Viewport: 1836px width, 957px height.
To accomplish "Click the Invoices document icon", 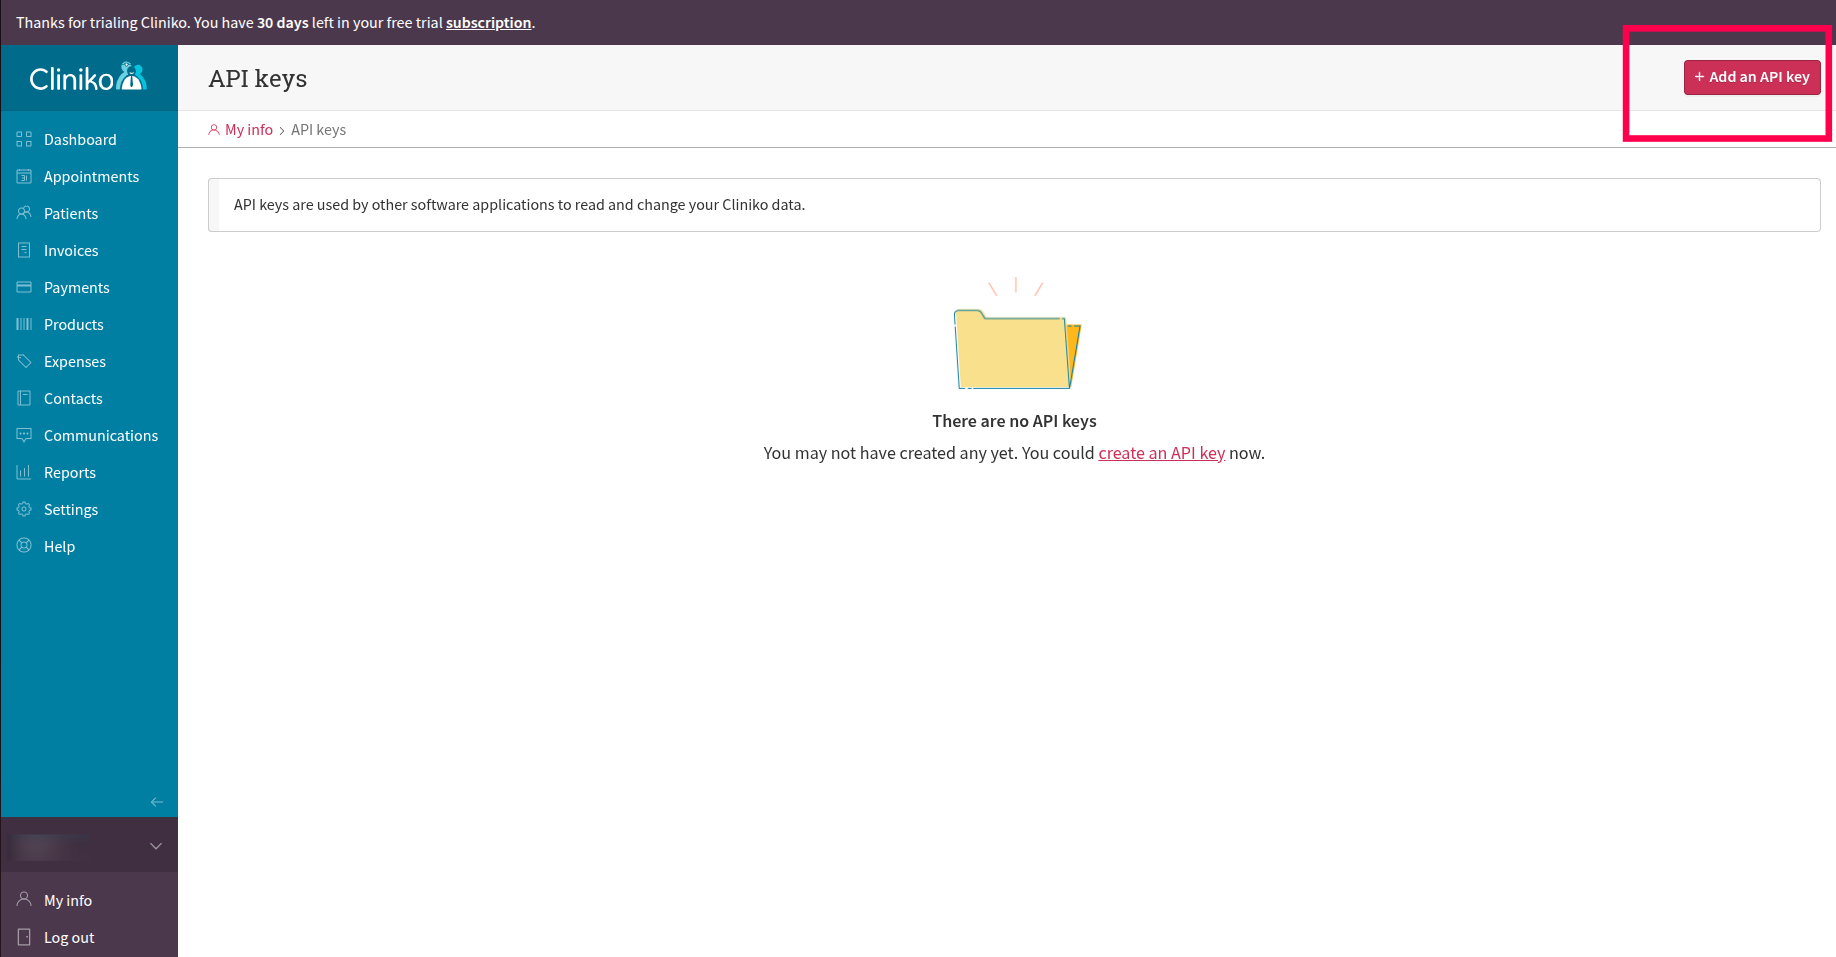I will (24, 251).
